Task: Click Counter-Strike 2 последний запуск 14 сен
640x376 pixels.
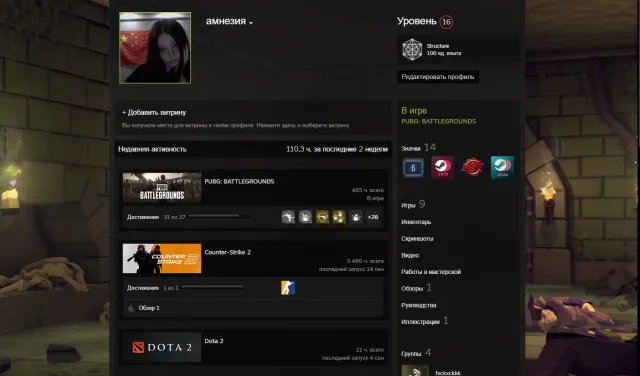Action: coord(351,269)
